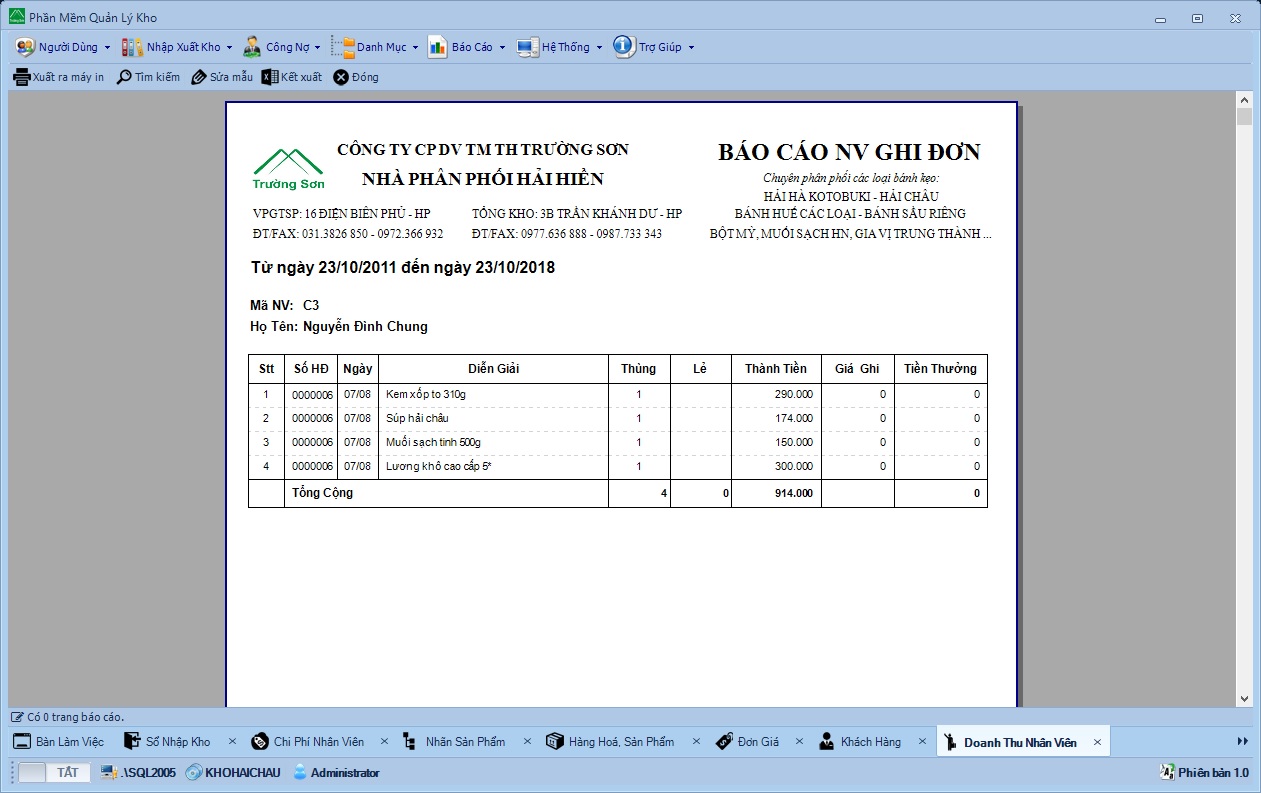1261x793 pixels.
Task: Export report with Kết xuất icon
Action: [x=270, y=77]
